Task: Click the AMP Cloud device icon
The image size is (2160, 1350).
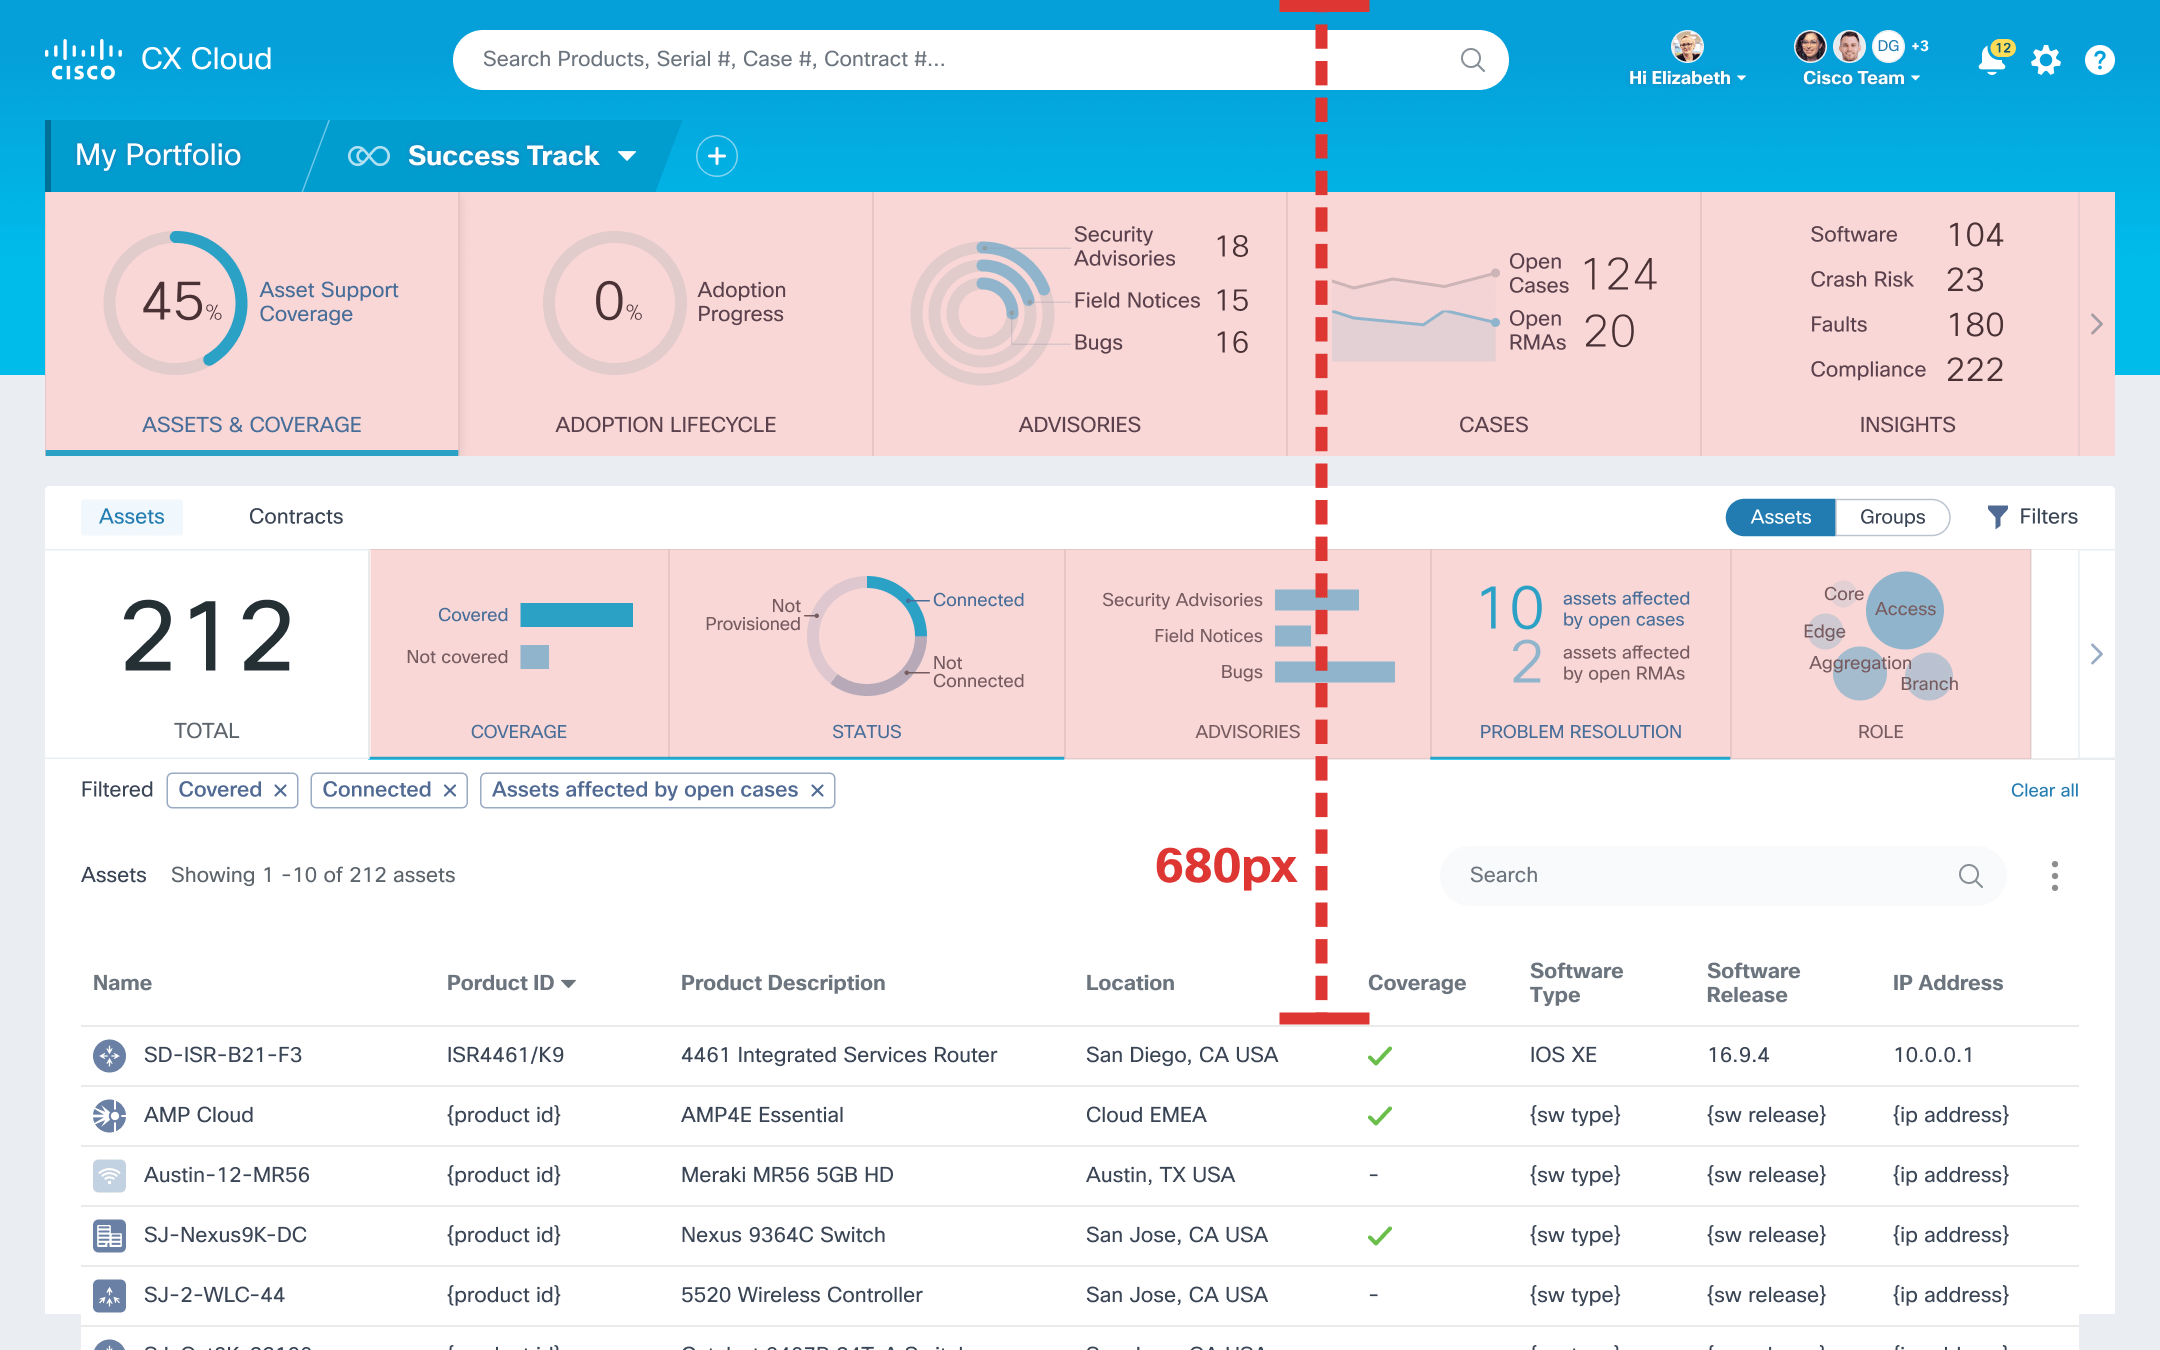Action: pyautogui.click(x=109, y=1115)
